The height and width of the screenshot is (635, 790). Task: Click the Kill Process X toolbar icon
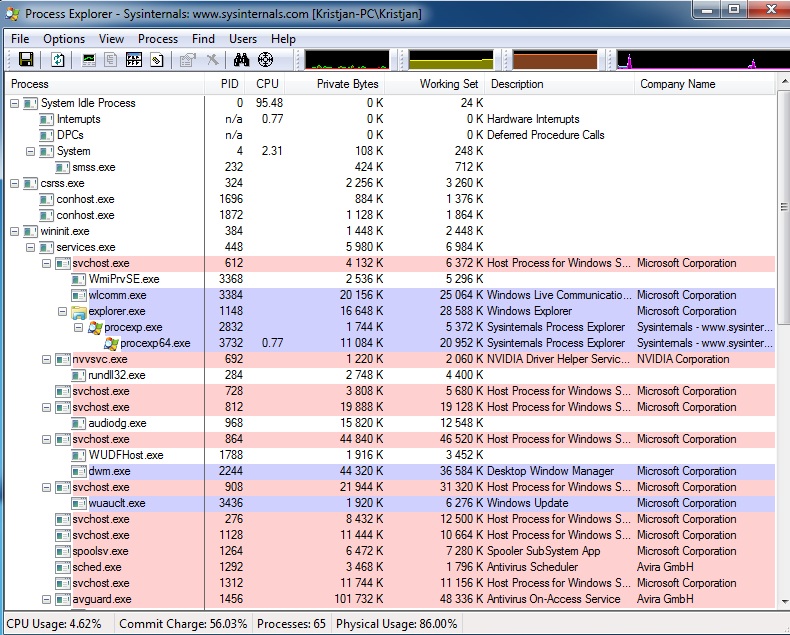tap(213, 60)
